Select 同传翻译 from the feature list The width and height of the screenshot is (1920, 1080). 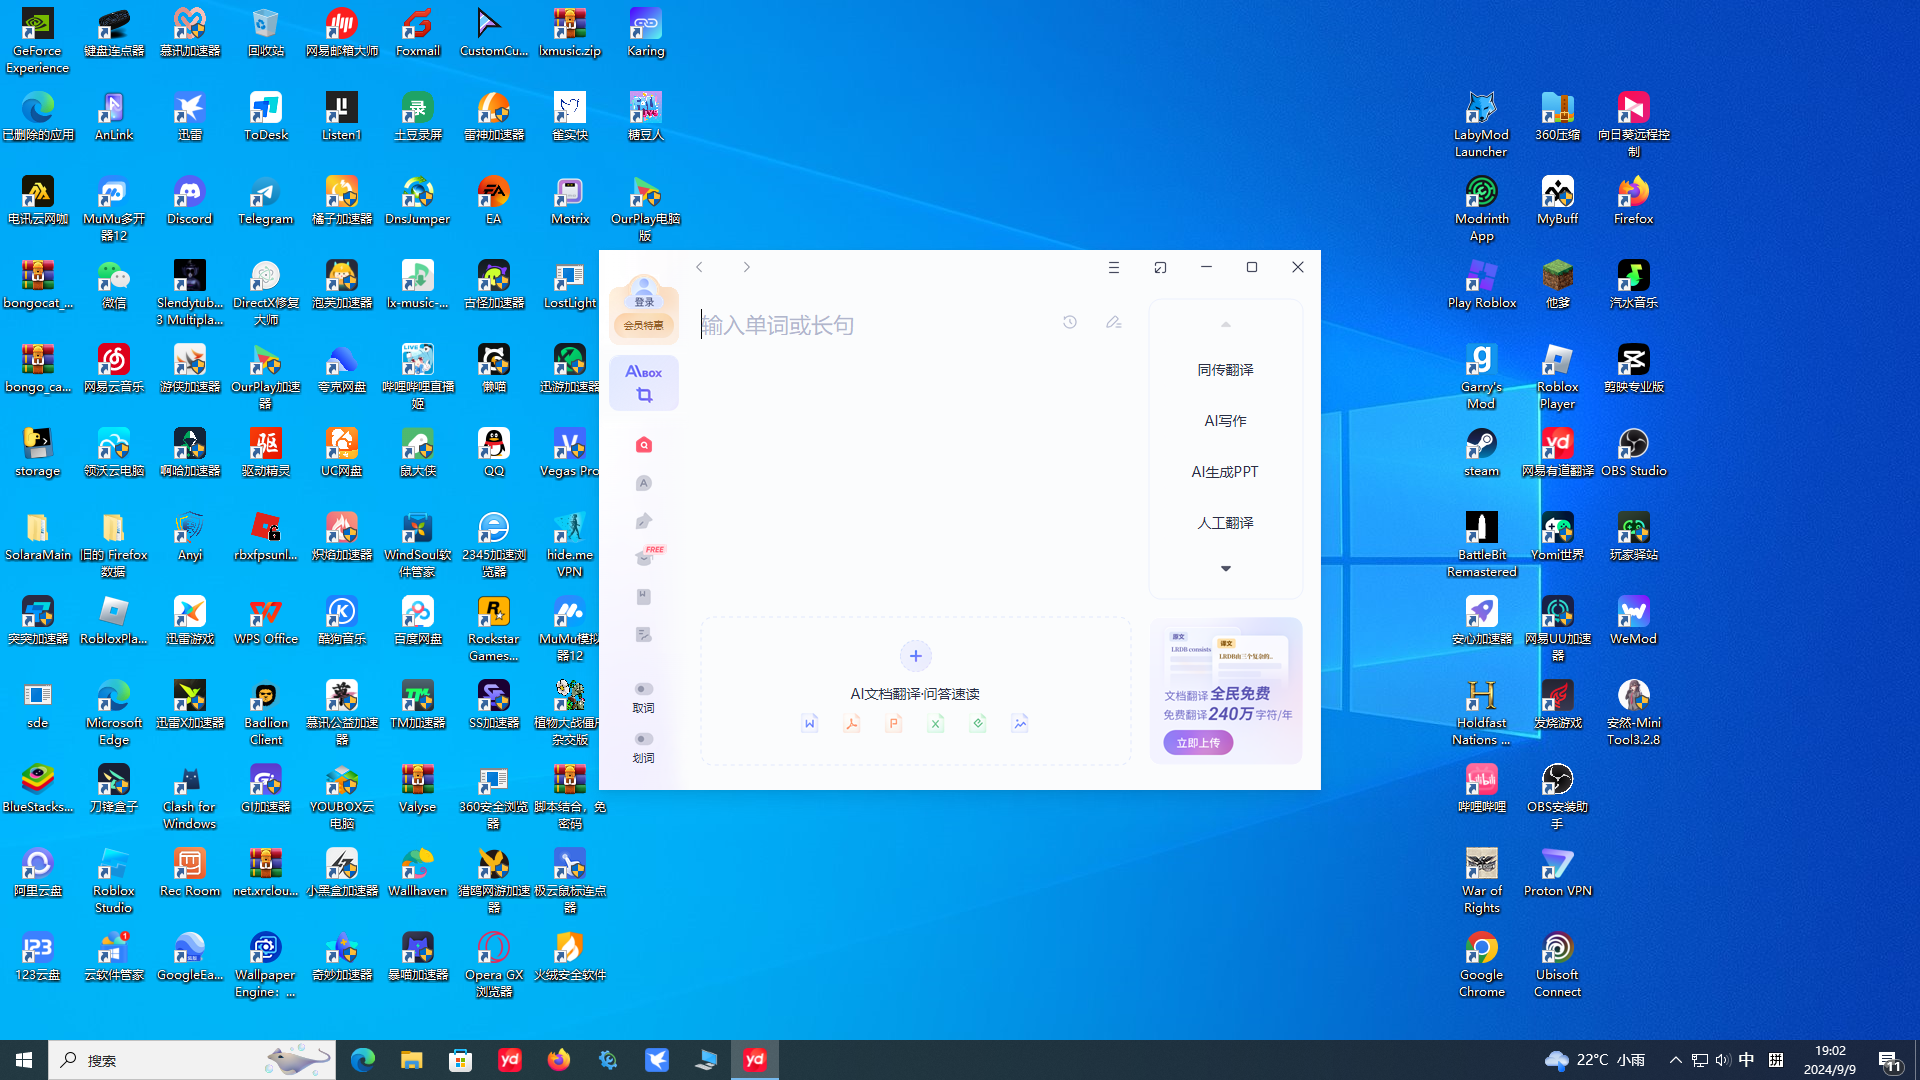(1225, 370)
